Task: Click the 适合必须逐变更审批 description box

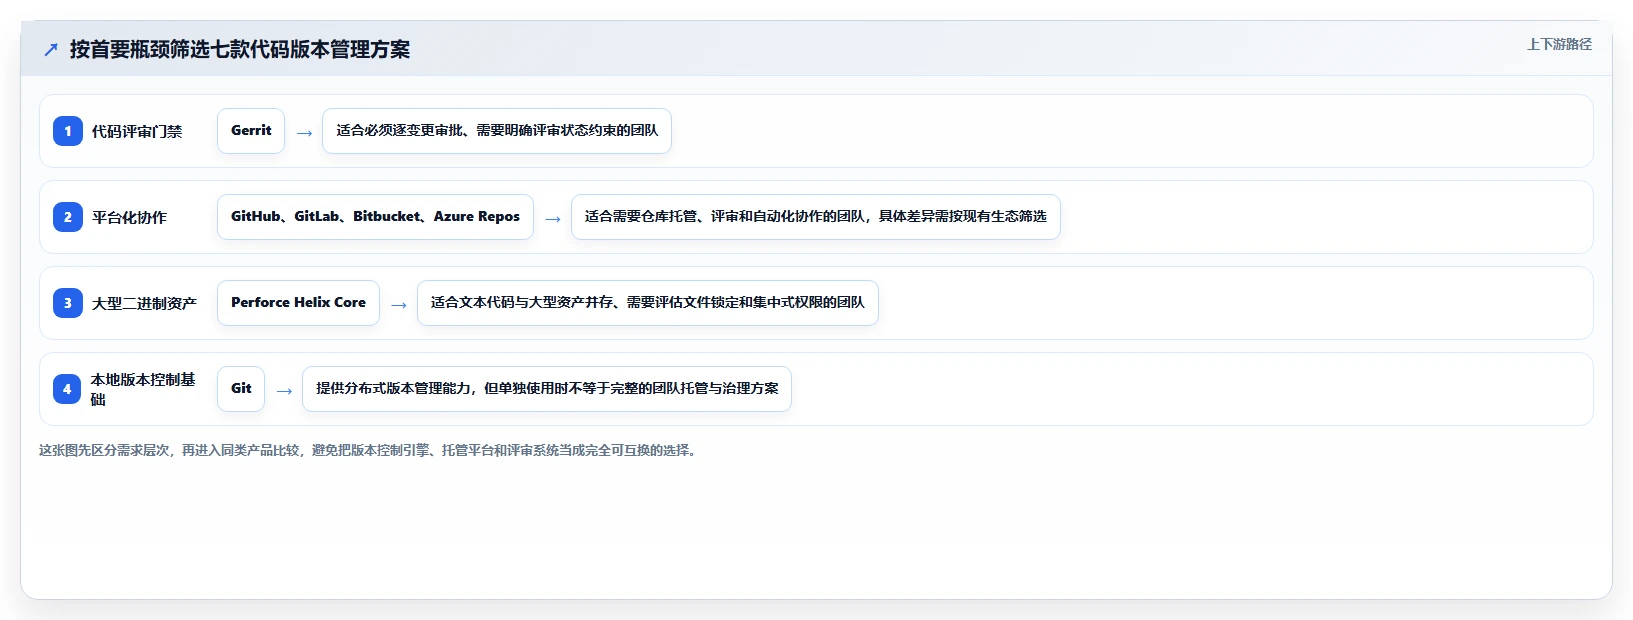Action: coord(497,131)
